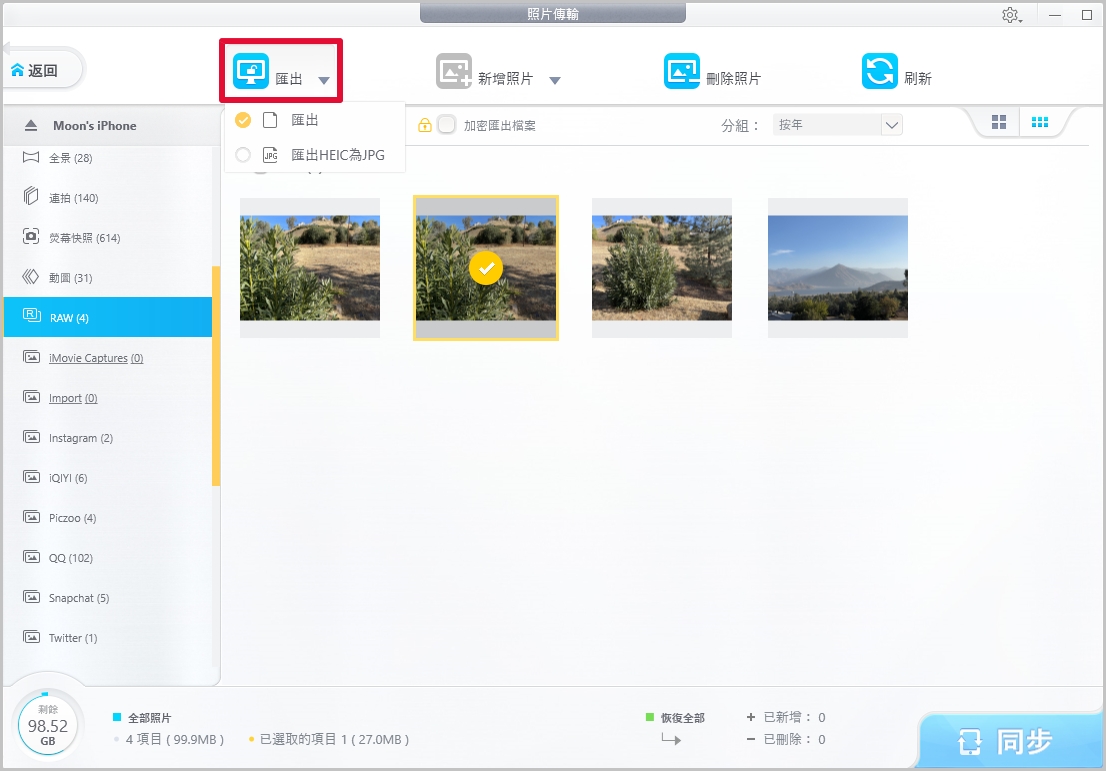Switch to small grid view

point(1040,122)
